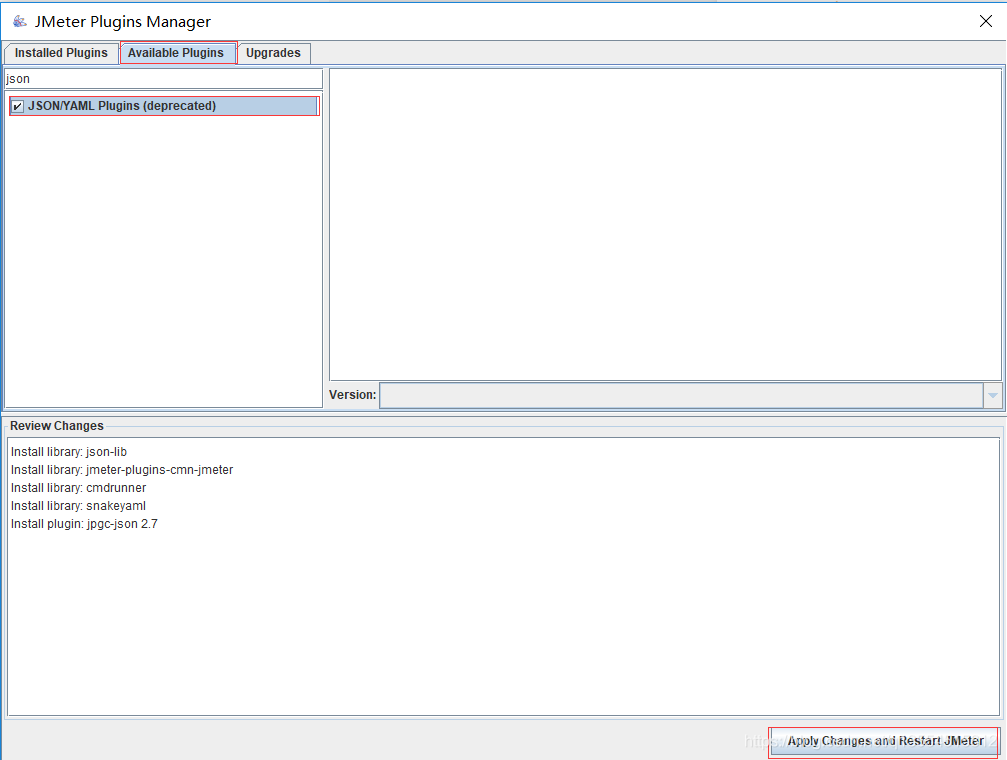Click Apply Changes and Restart JMeter
This screenshot has height=760, width=1007.
pos(885,741)
